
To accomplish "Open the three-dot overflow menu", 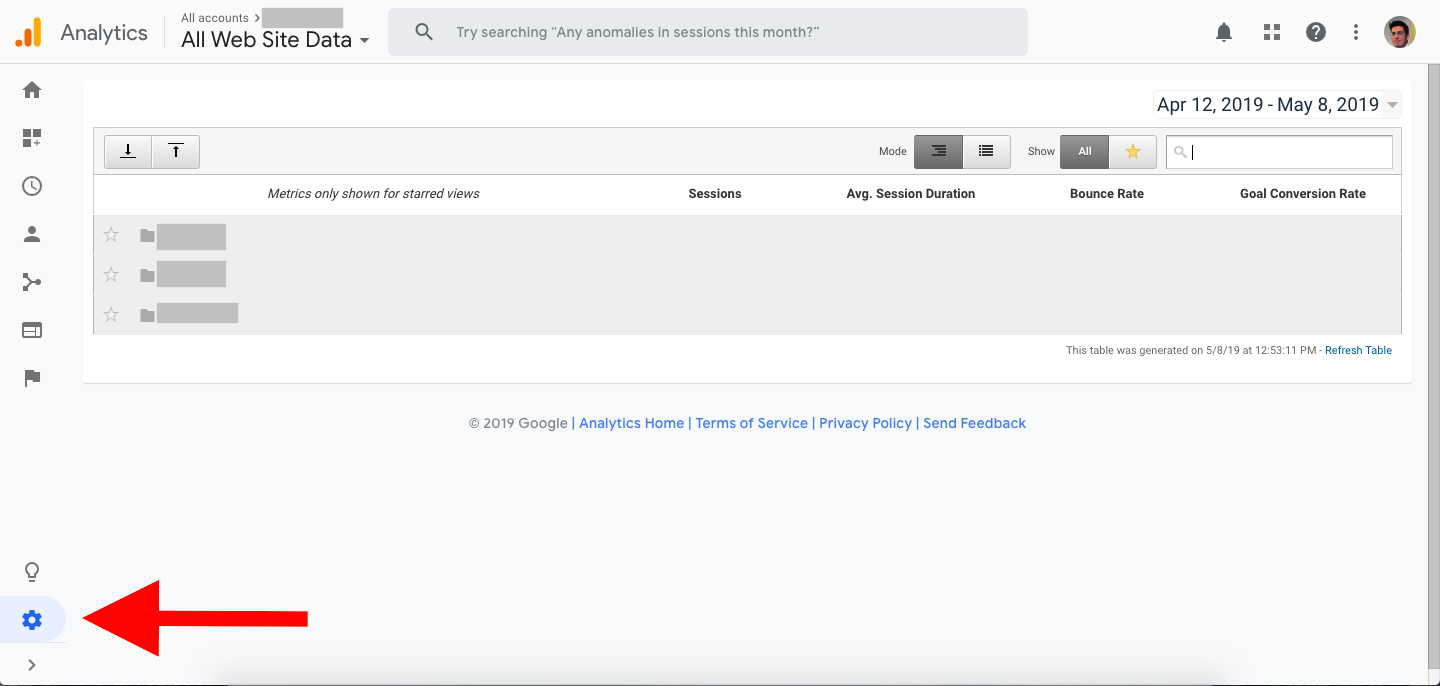I will pyautogui.click(x=1355, y=31).
